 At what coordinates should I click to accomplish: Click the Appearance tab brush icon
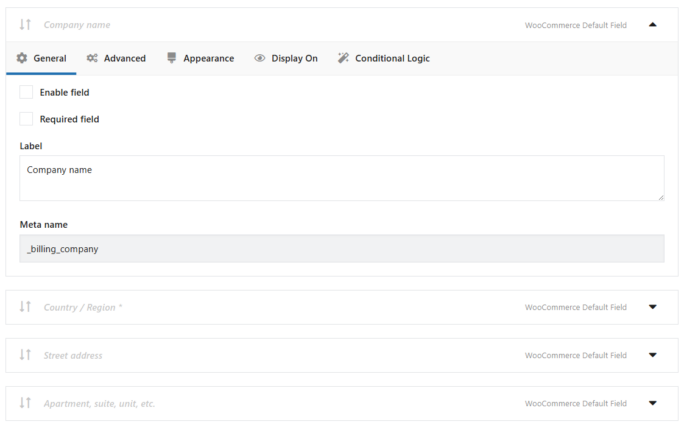(172, 58)
